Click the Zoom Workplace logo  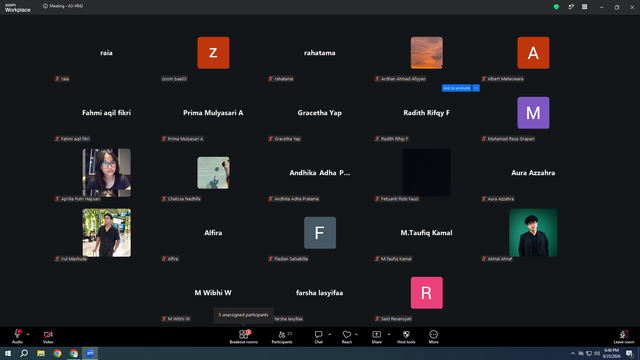coord(18,8)
